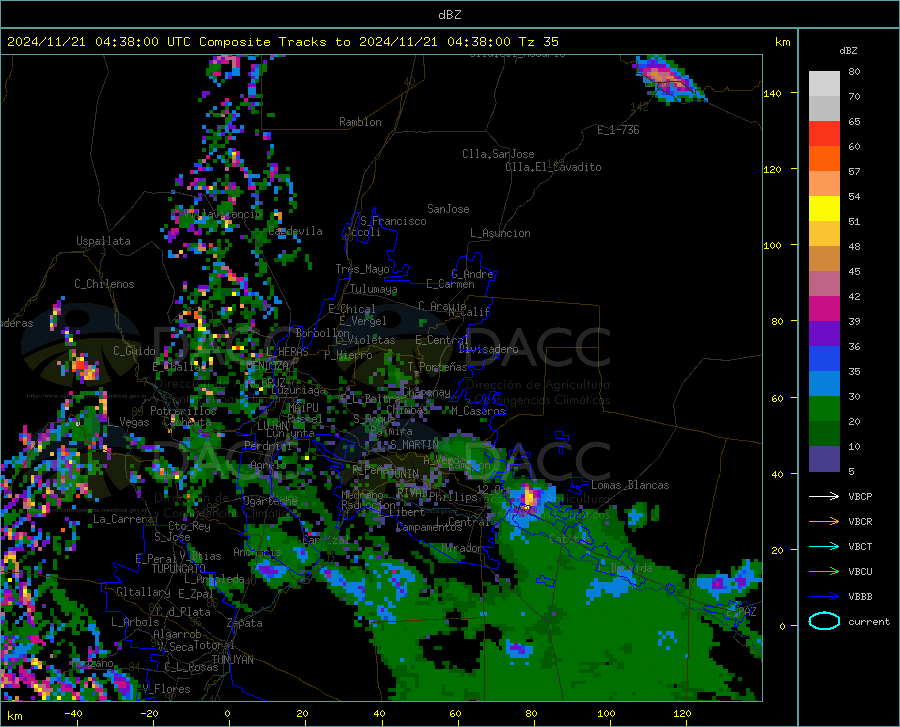Click the 80 dBZ scale value
The height and width of the screenshot is (727, 900).
[854, 72]
